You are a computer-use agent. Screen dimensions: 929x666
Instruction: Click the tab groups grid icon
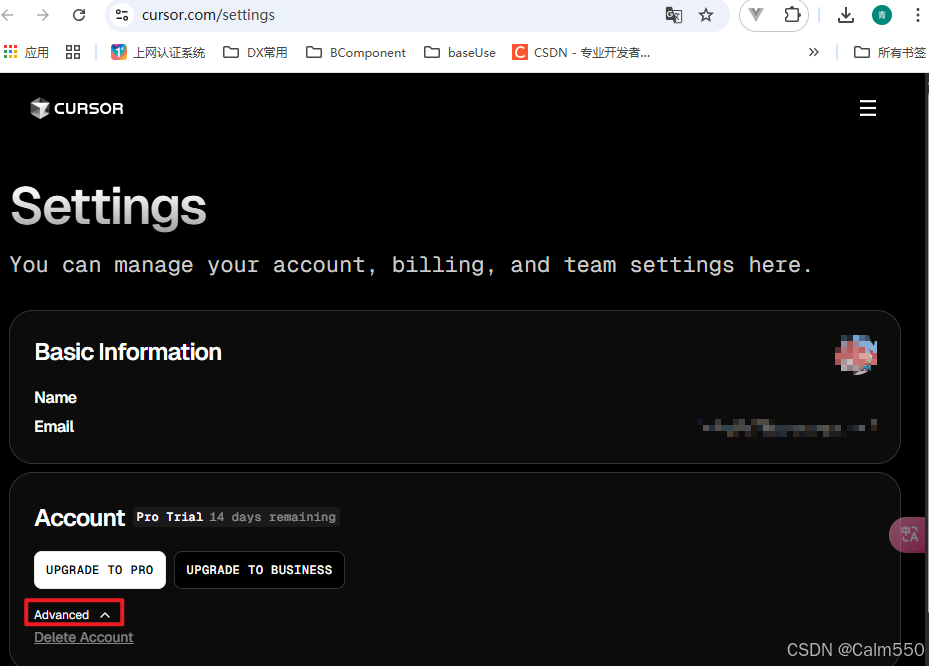pos(73,52)
